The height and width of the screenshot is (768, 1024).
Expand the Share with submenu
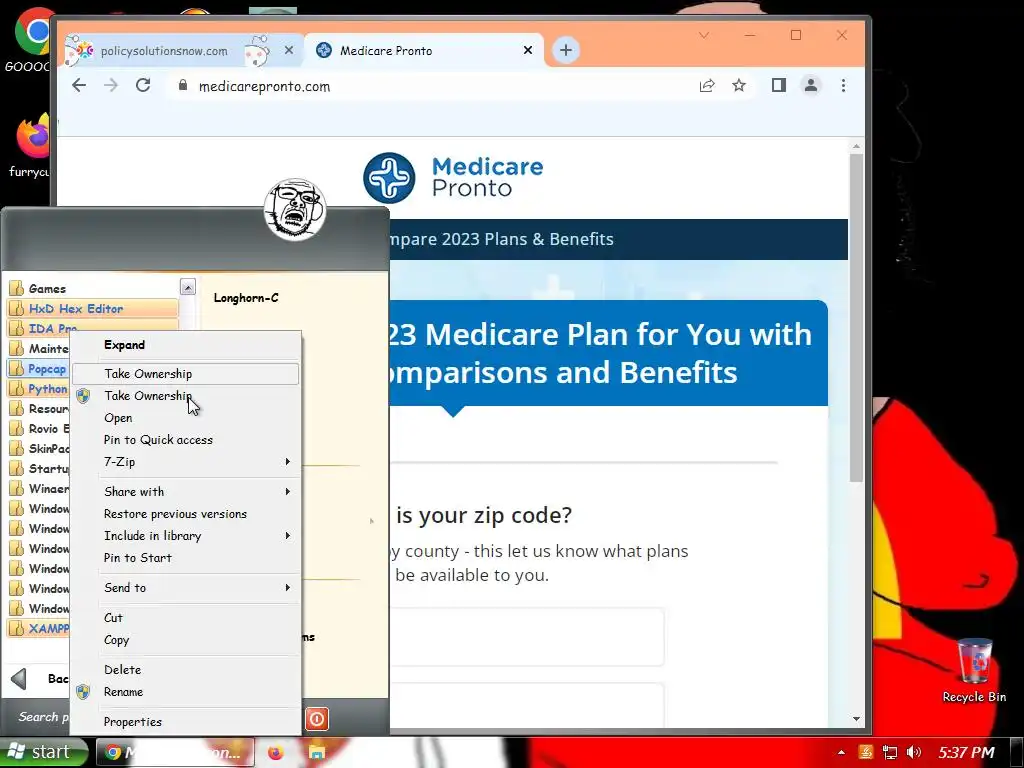point(185,492)
